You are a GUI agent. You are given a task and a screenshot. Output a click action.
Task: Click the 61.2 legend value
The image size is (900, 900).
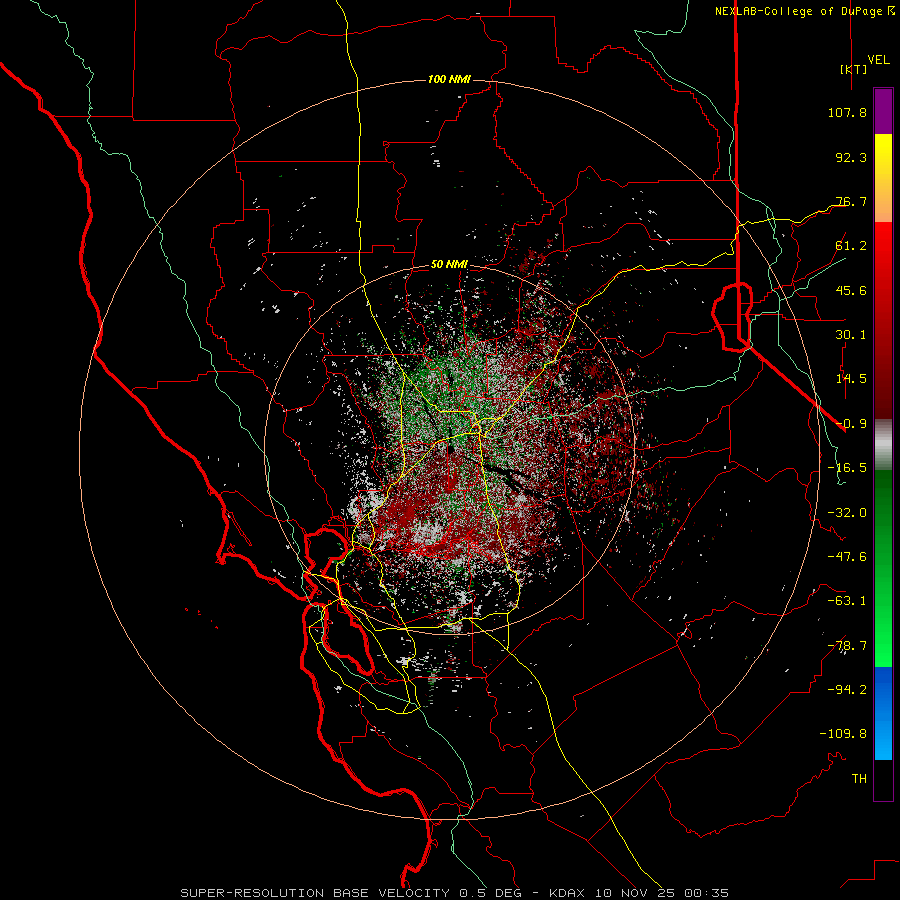point(851,246)
